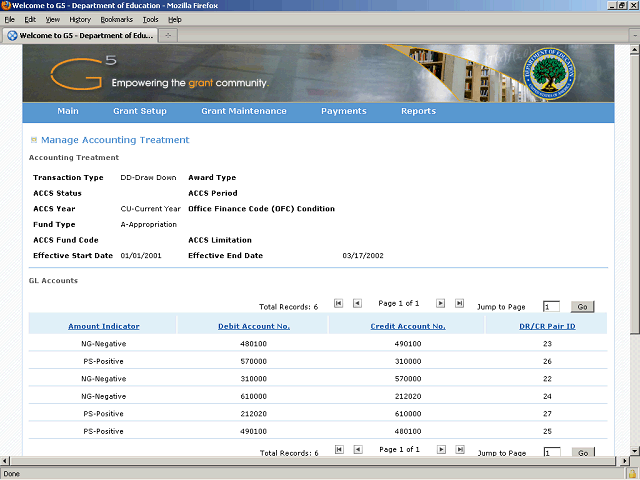This screenshot has width=640, height=480.
Task: Go to previous page in bottom pager
Action: click(x=358, y=449)
